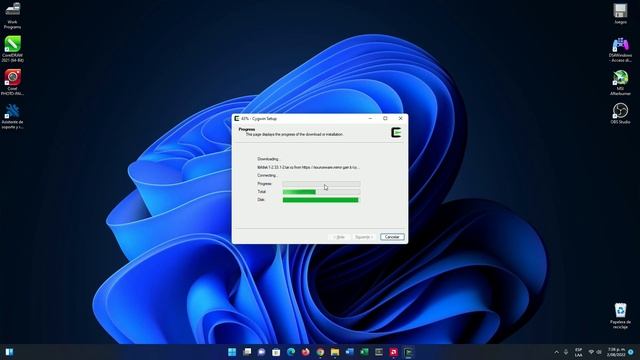Open the taskbar clock and calendar
Image resolution: width=640 pixels, height=360 pixels.
click(x=616, y=352)
